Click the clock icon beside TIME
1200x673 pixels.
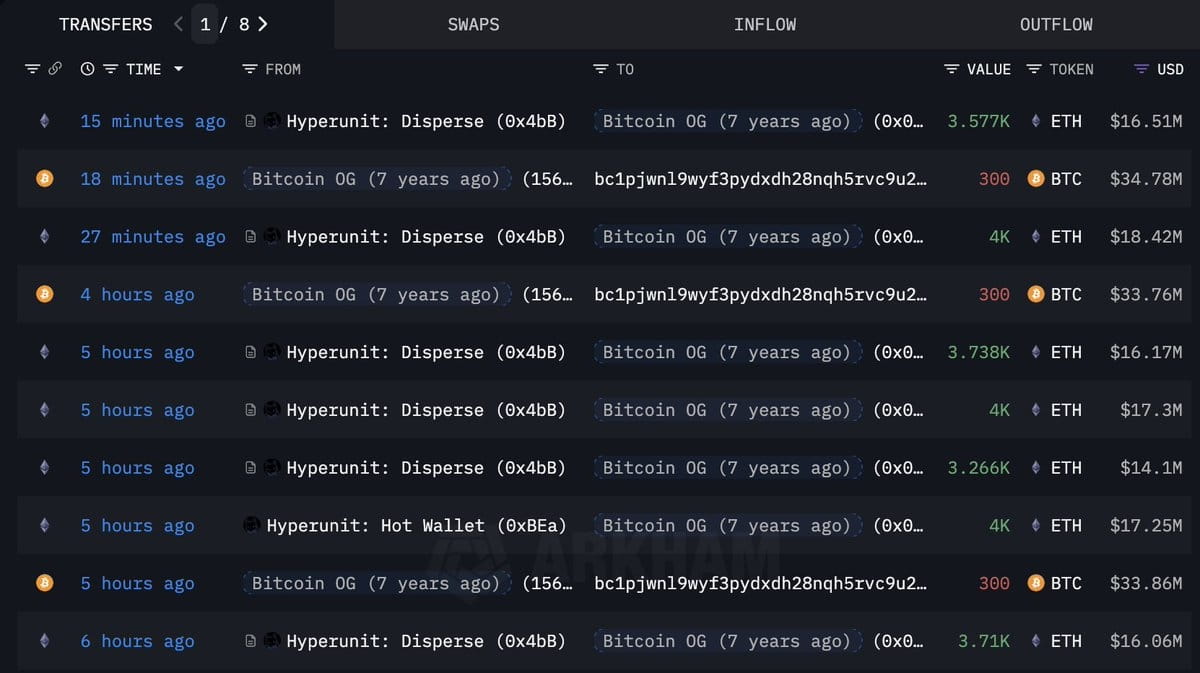click(x=87, y=69)
